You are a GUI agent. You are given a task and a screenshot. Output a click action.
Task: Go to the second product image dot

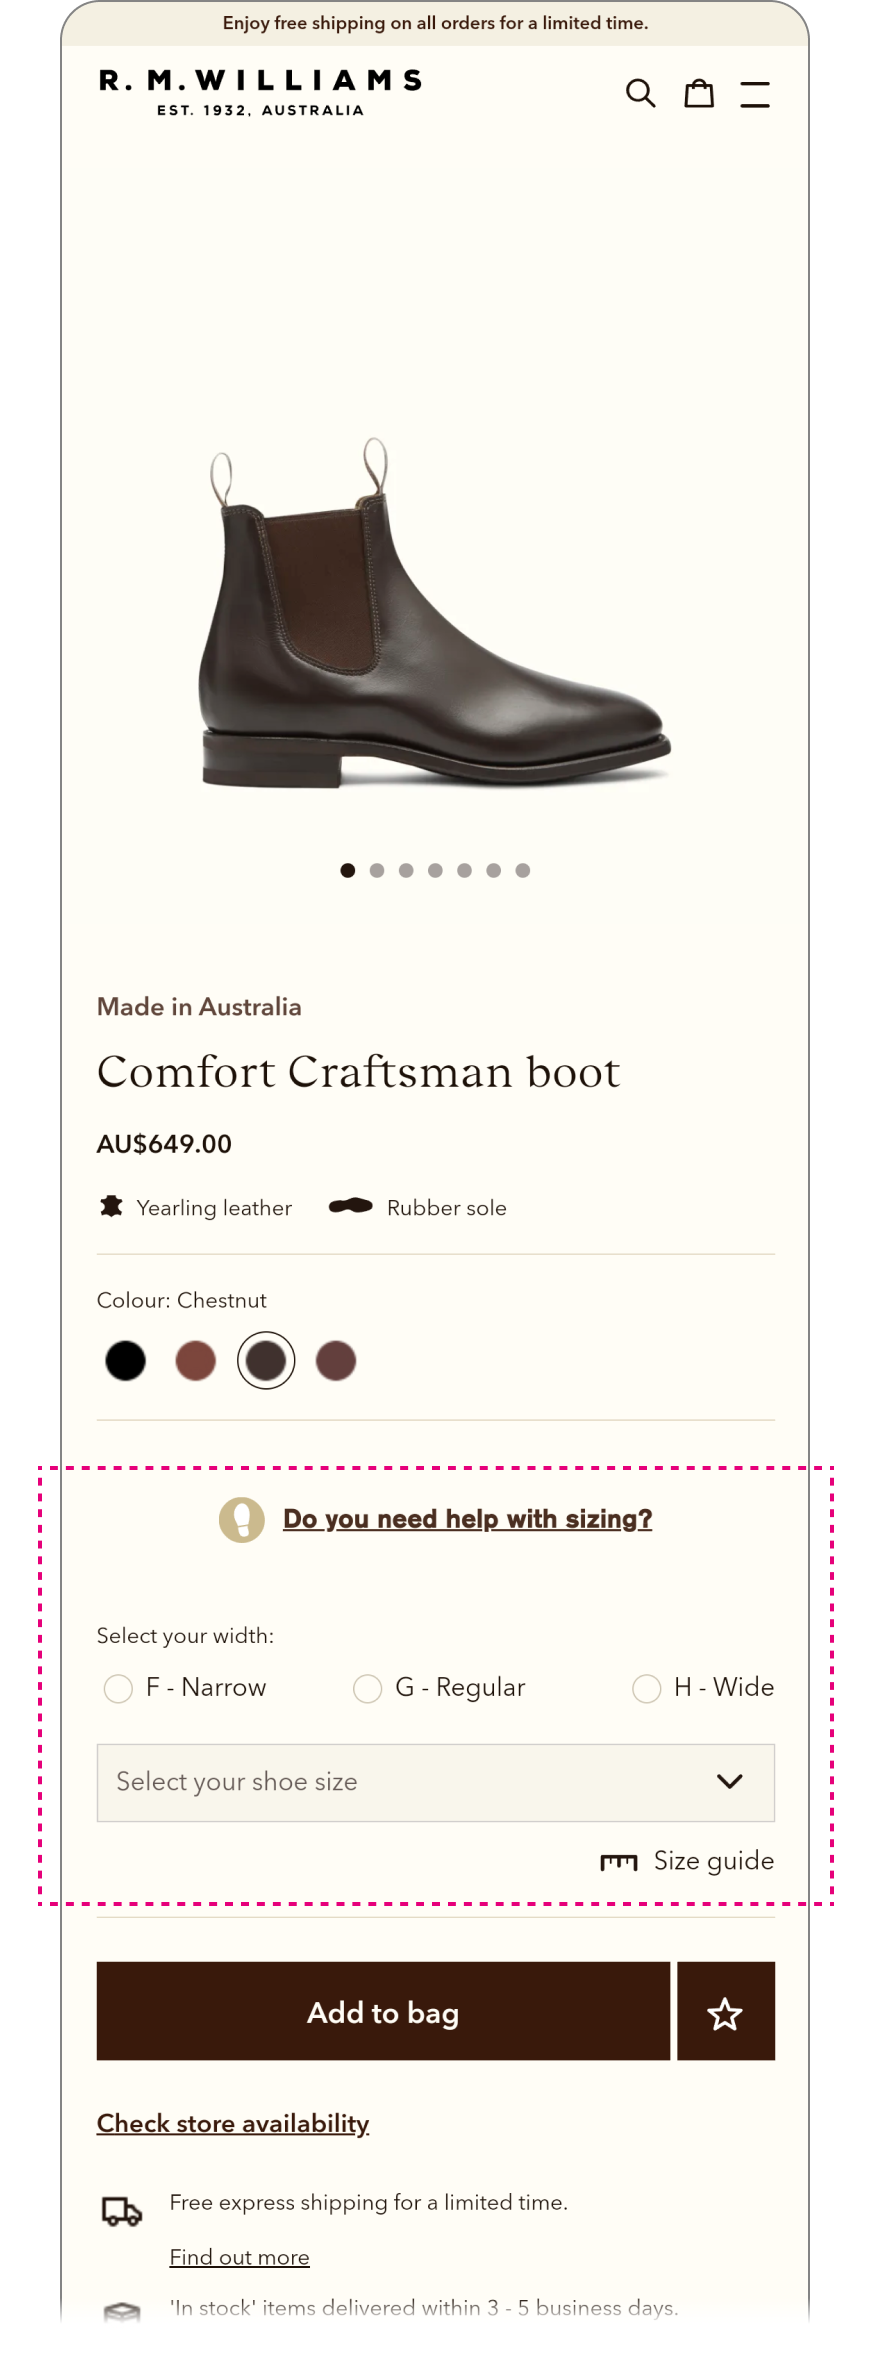pyautogui.click(x=377, y=870)
